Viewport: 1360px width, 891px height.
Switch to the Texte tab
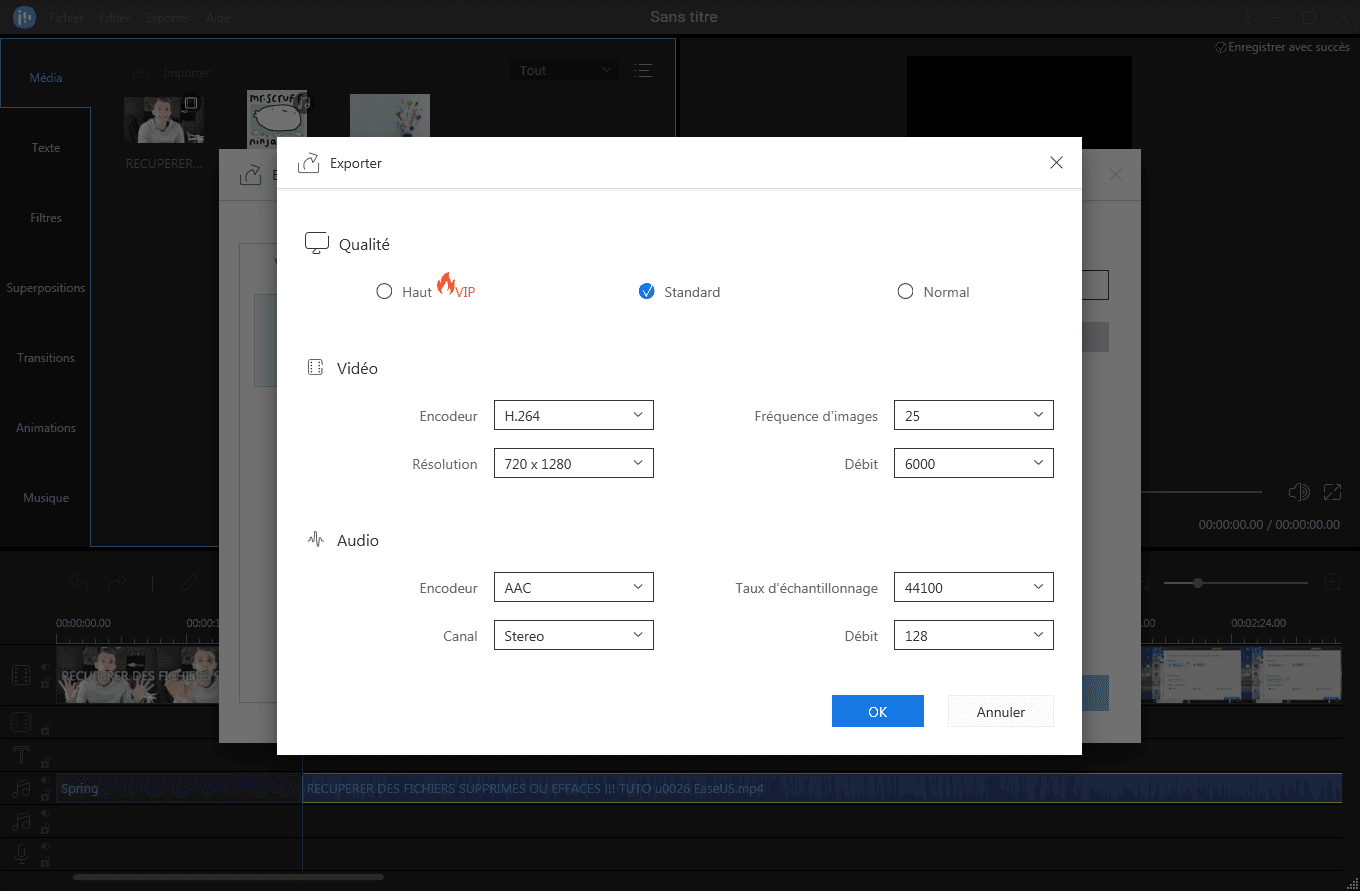click(46, 147)
